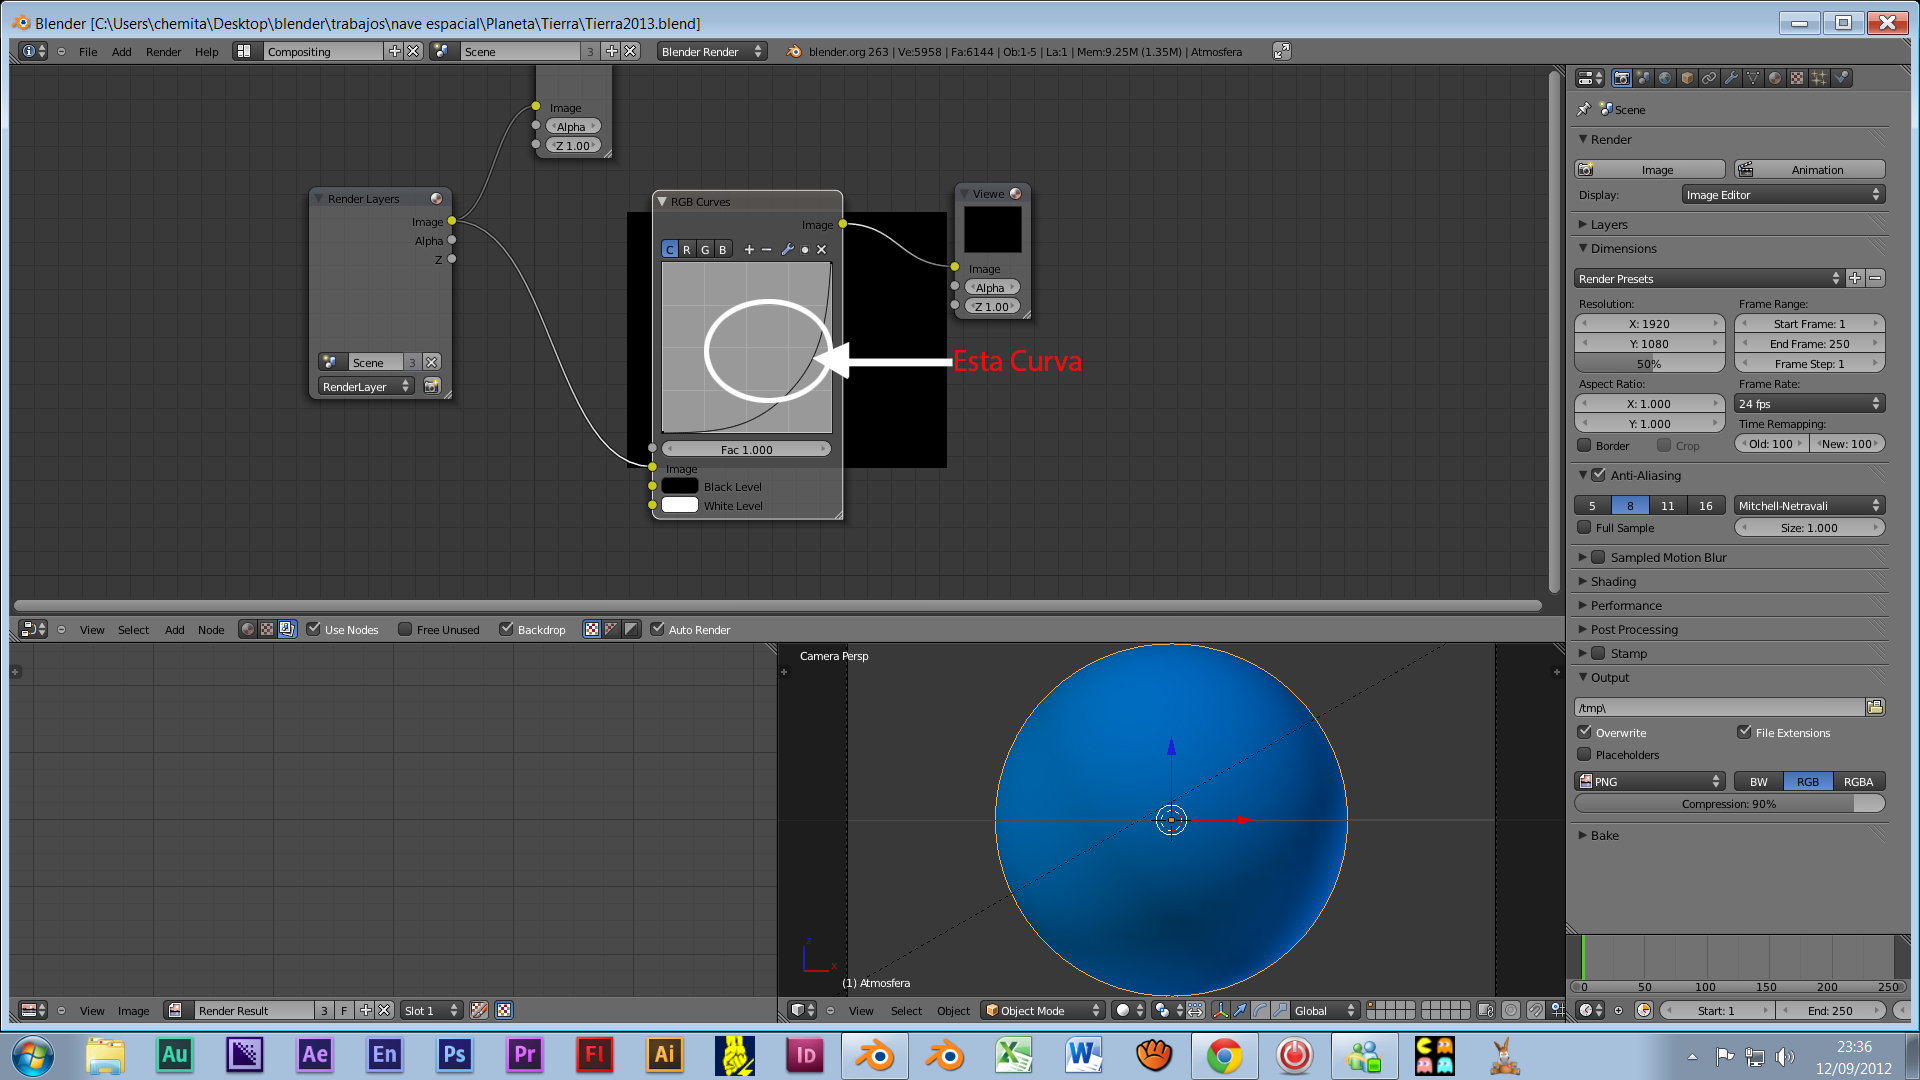Open the Modifiers tab (wrench icon)

click(1731, 78)
